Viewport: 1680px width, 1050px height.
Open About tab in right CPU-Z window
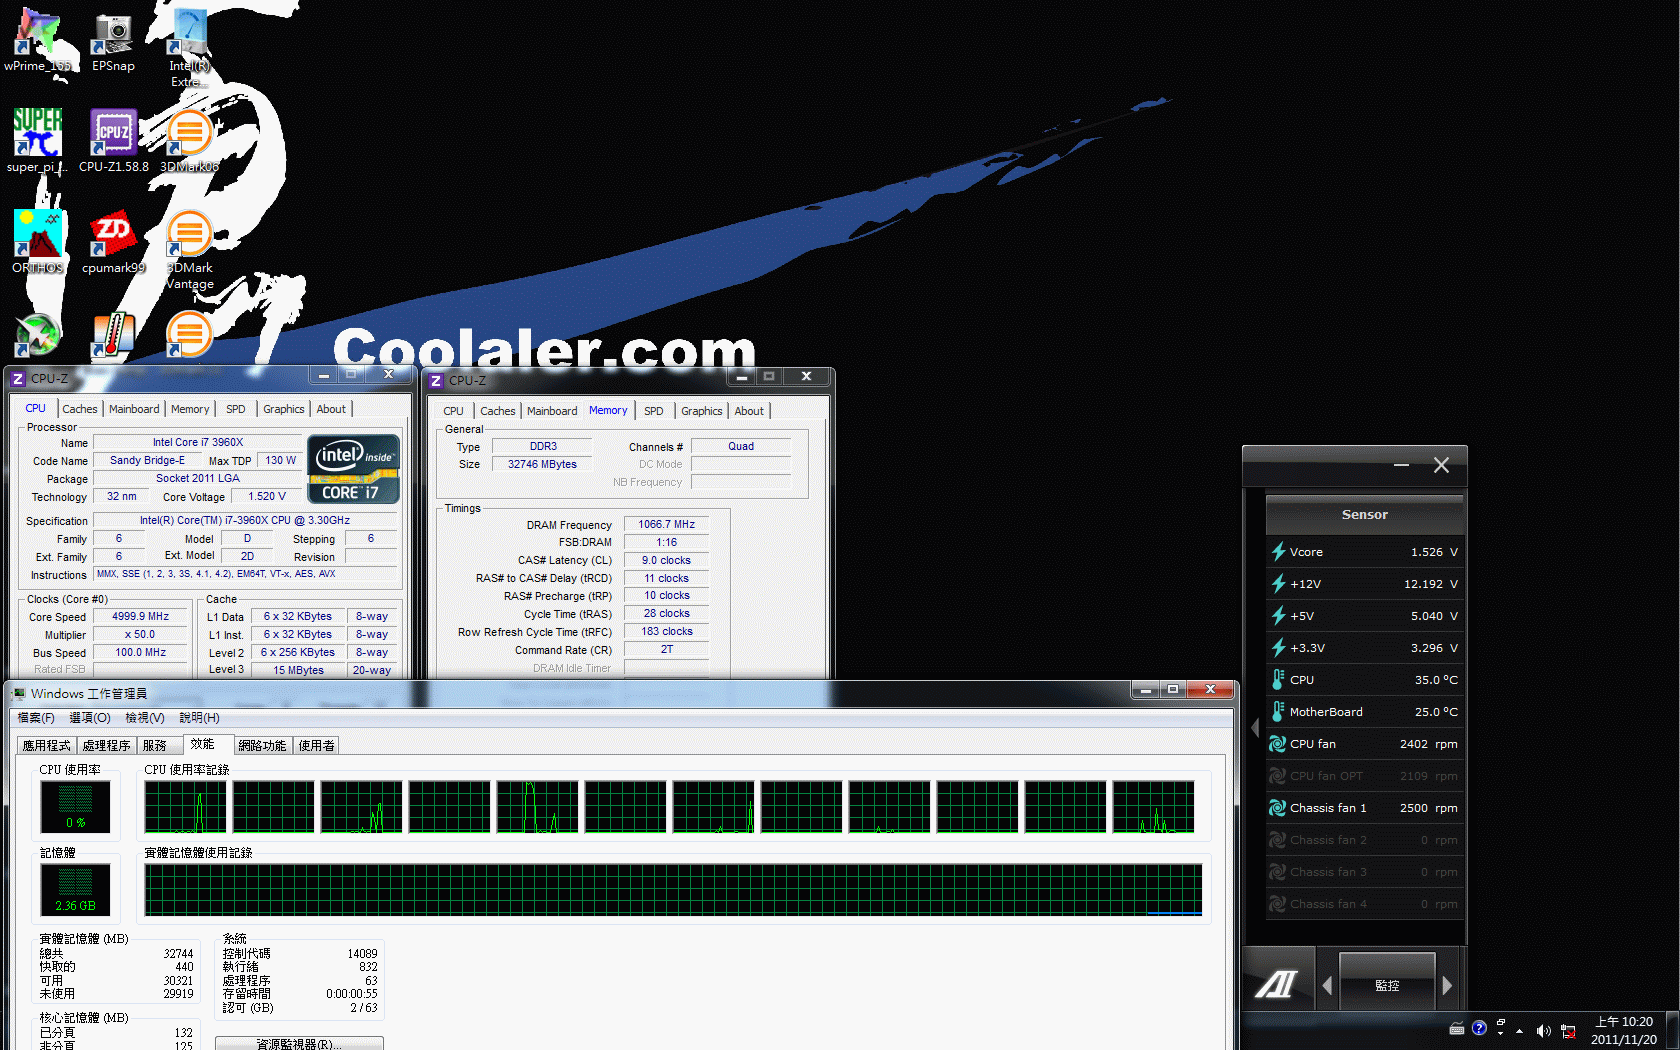[749, 411]
